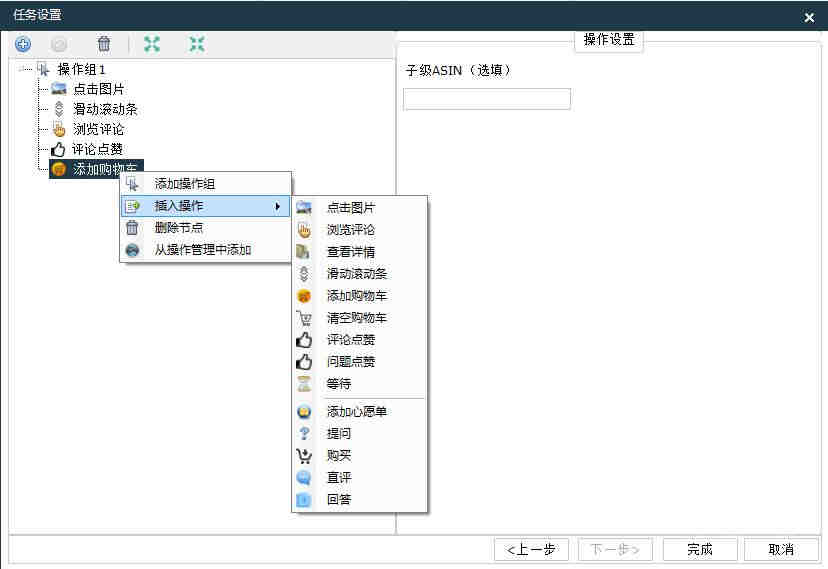Click the 购买 shopping cart icon
Viewport: 828px width, 569px height.
pos(304,455)
